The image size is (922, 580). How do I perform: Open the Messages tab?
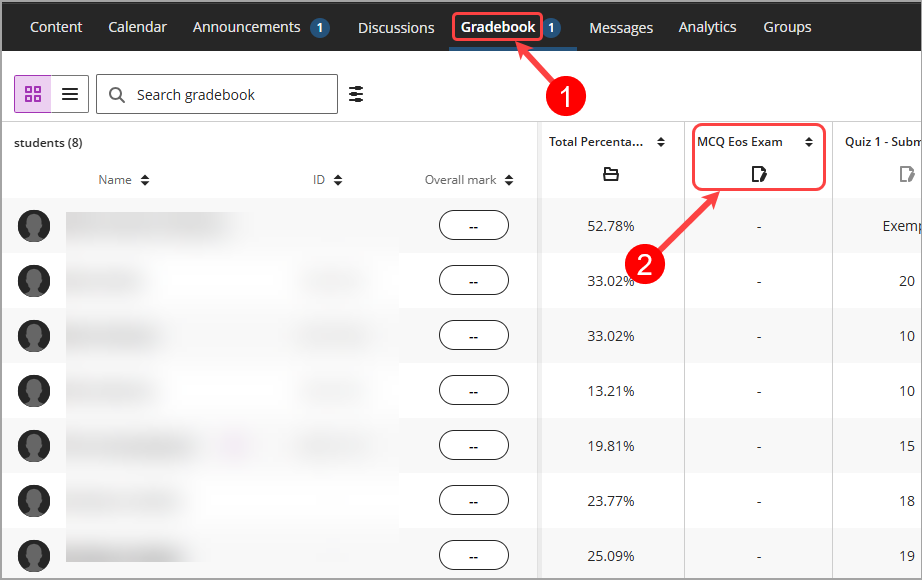pyautogui.click(x=621, y=28)
